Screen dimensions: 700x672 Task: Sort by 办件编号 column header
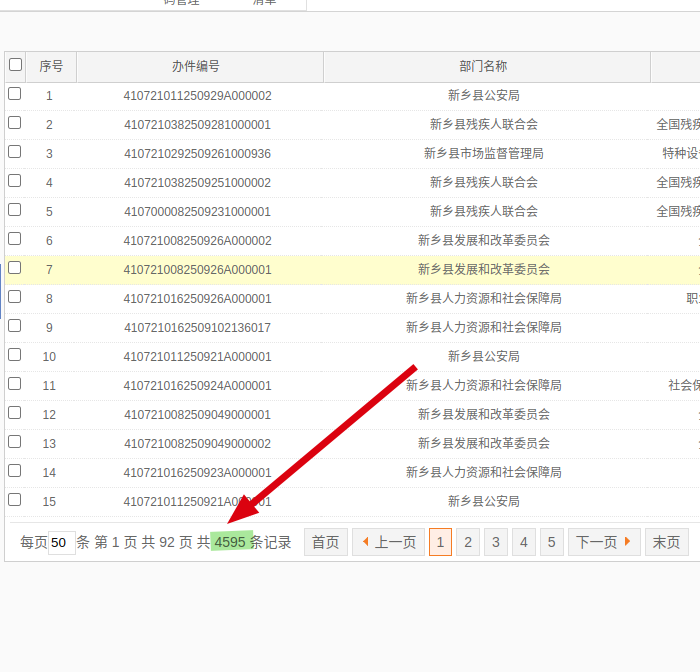click(x=196, y=67)
